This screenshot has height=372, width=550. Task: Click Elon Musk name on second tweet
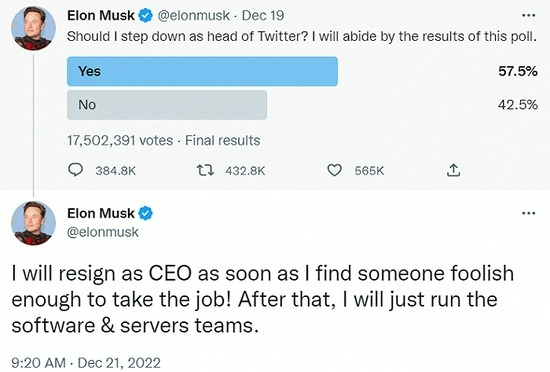click(x=101, y=213)
